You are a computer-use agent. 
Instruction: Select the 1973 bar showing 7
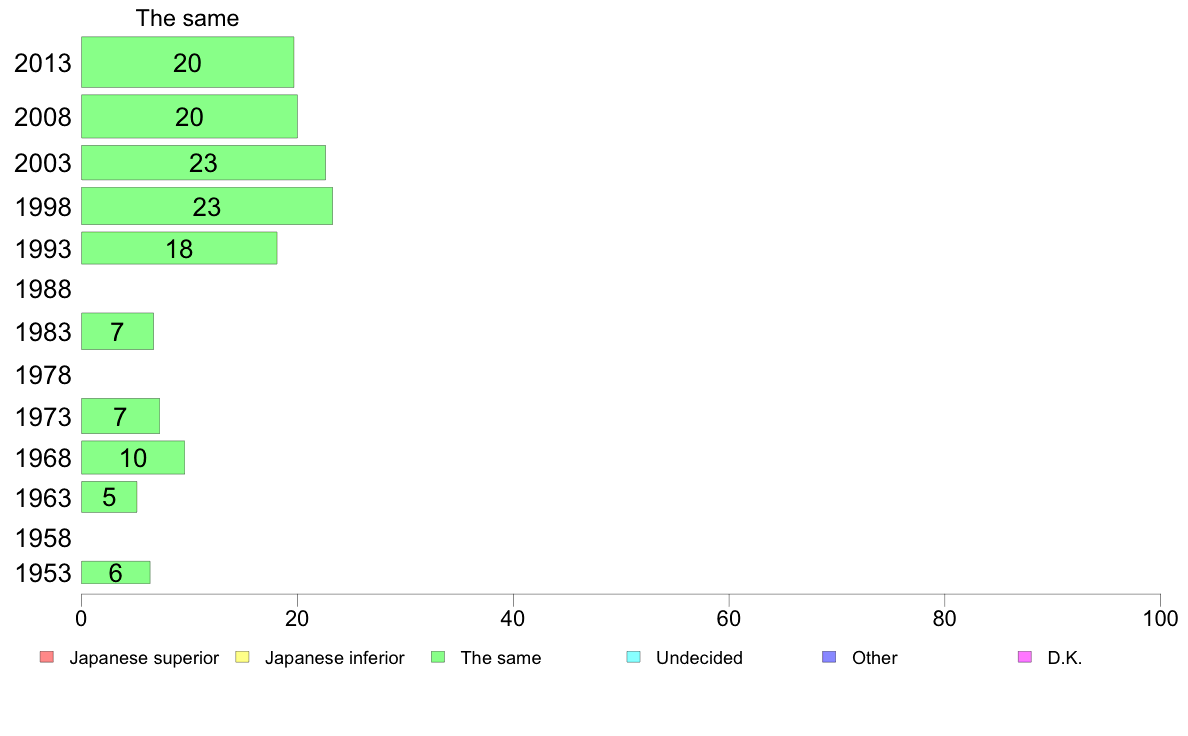120,416
